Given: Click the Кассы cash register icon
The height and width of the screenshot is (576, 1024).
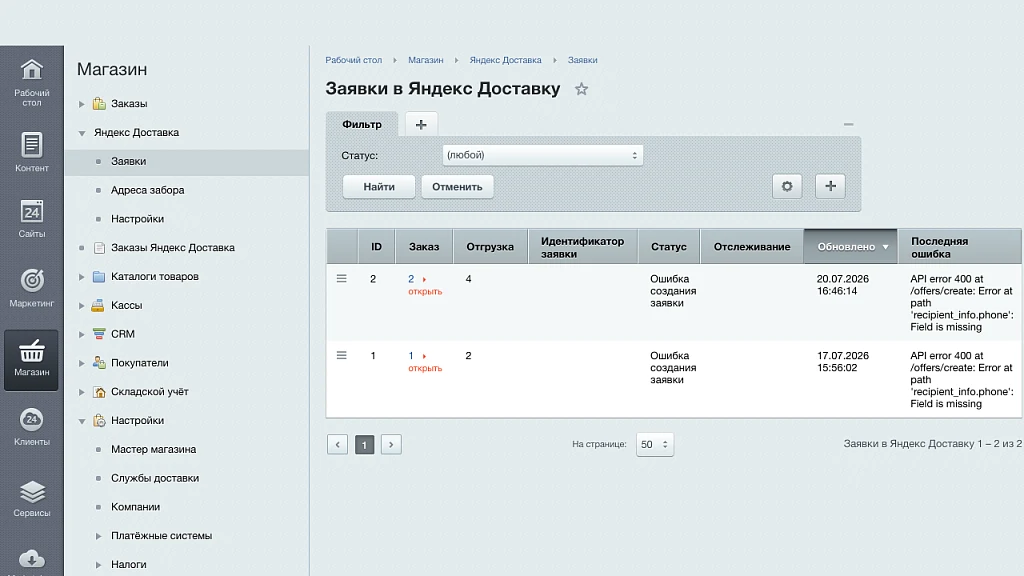Looking at the screenshot, I should [98, 305].
